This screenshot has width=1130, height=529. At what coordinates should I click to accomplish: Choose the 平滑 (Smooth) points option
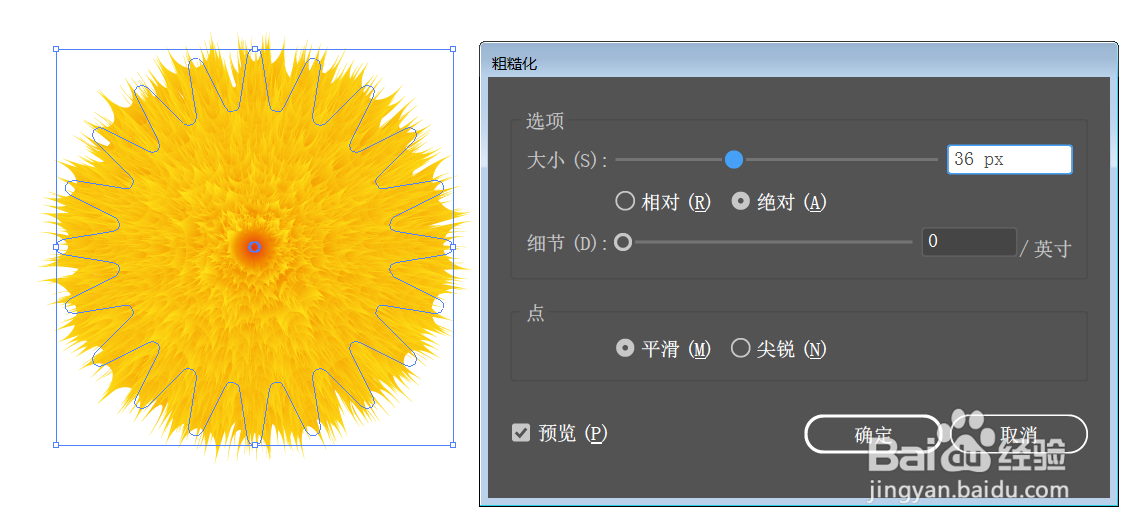[663, 350]
